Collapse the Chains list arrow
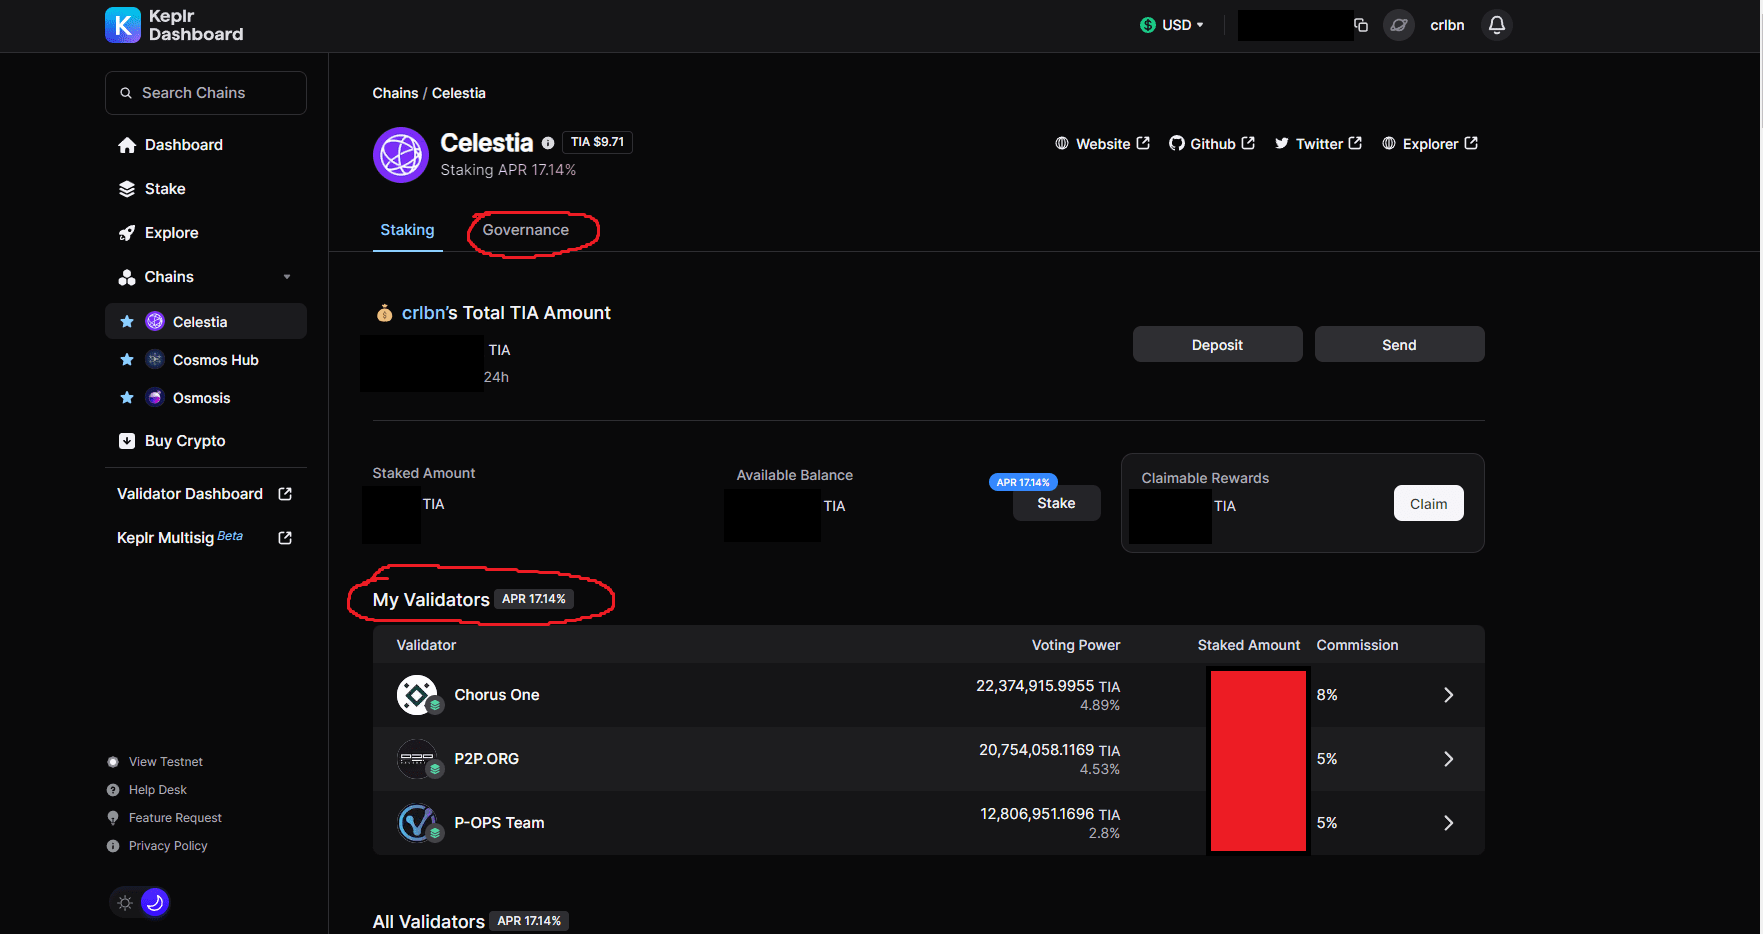1763x934 pixels. point(287,277)
